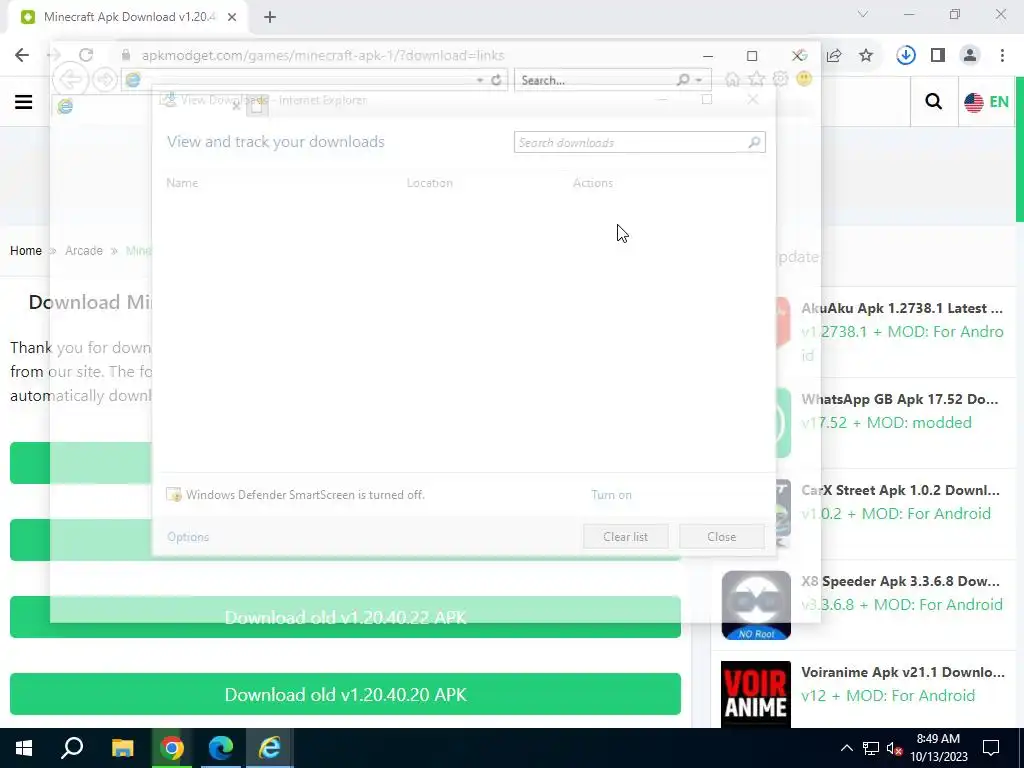Expand Internet Explorer address bar dropdown arrow

[x=480, y=80]
